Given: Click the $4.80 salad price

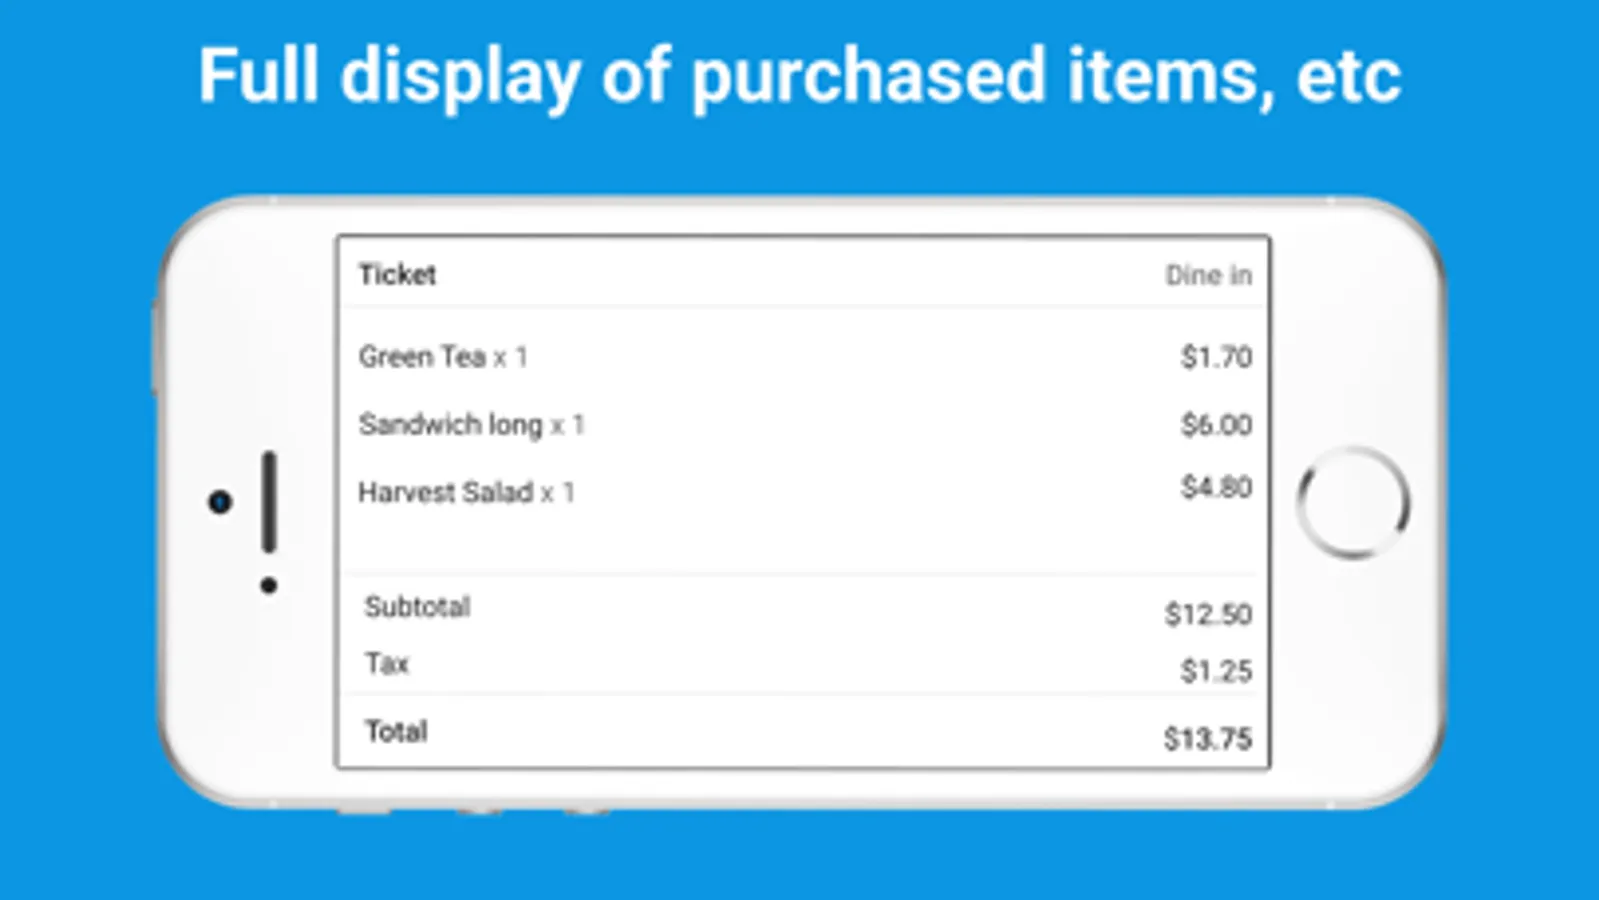Looking at the screenshot, I should pos(1216,487).
